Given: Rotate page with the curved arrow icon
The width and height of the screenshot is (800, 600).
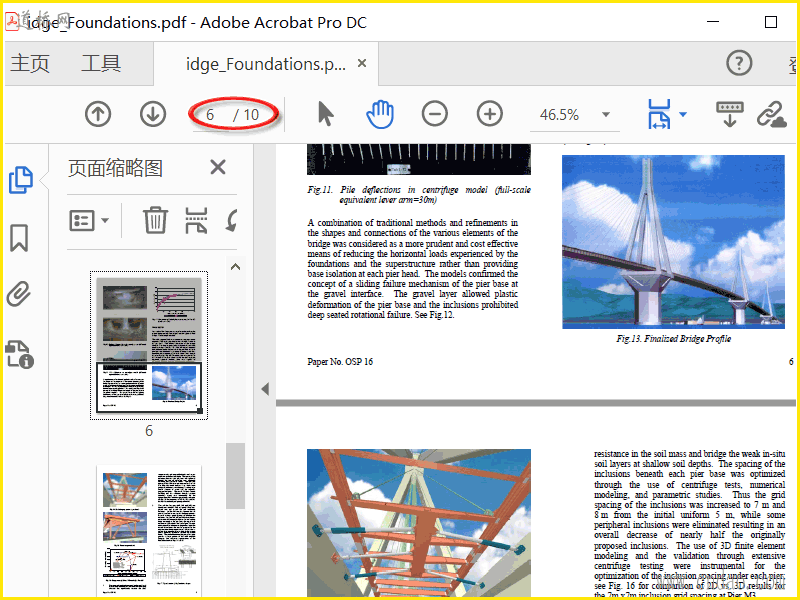Looking at the screenshot, I should [x=232, y=220].
